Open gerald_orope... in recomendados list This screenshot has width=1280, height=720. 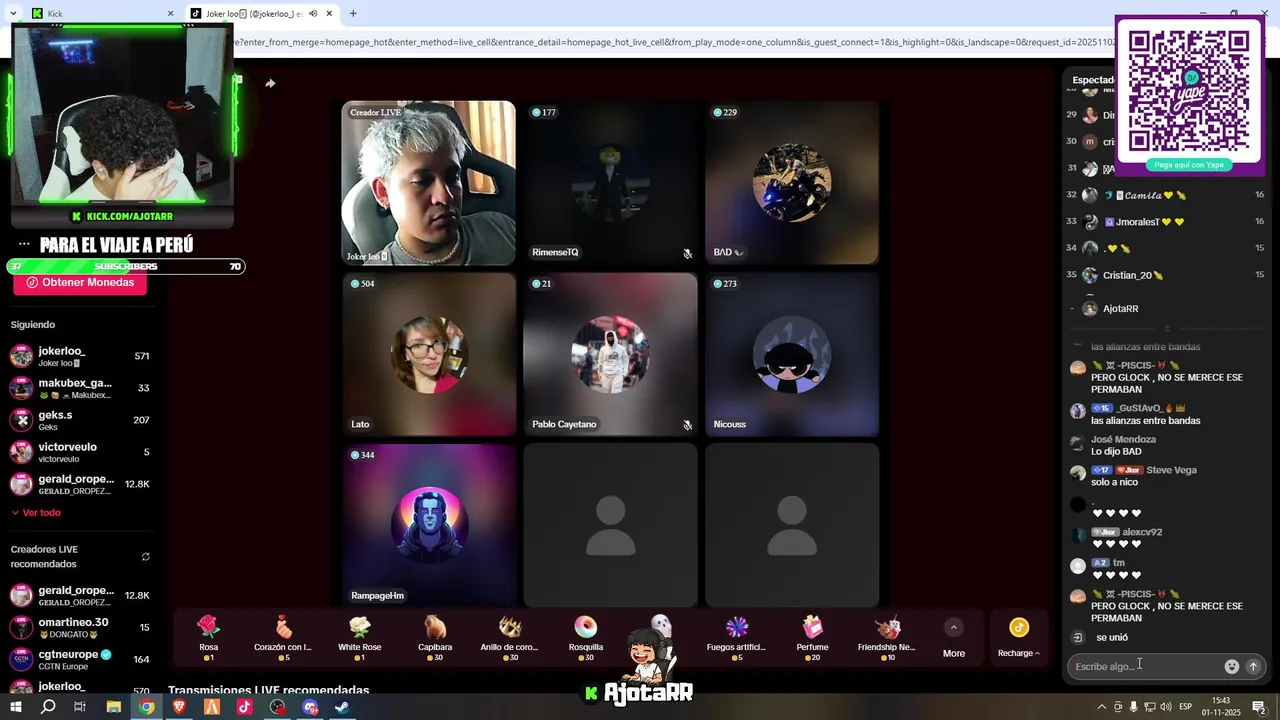coord(80,595)
